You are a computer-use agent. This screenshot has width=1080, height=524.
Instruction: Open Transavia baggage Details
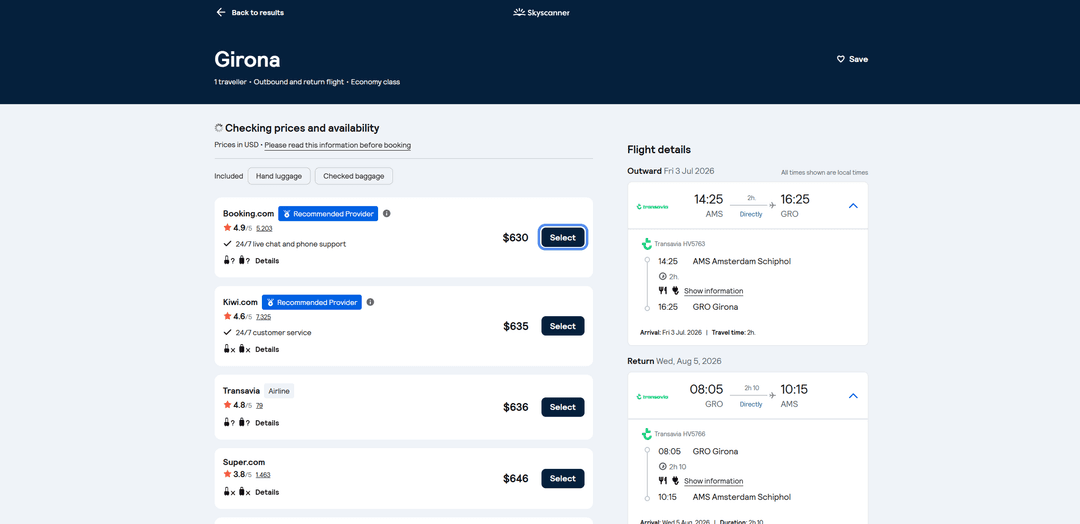(x=267, y=423)
